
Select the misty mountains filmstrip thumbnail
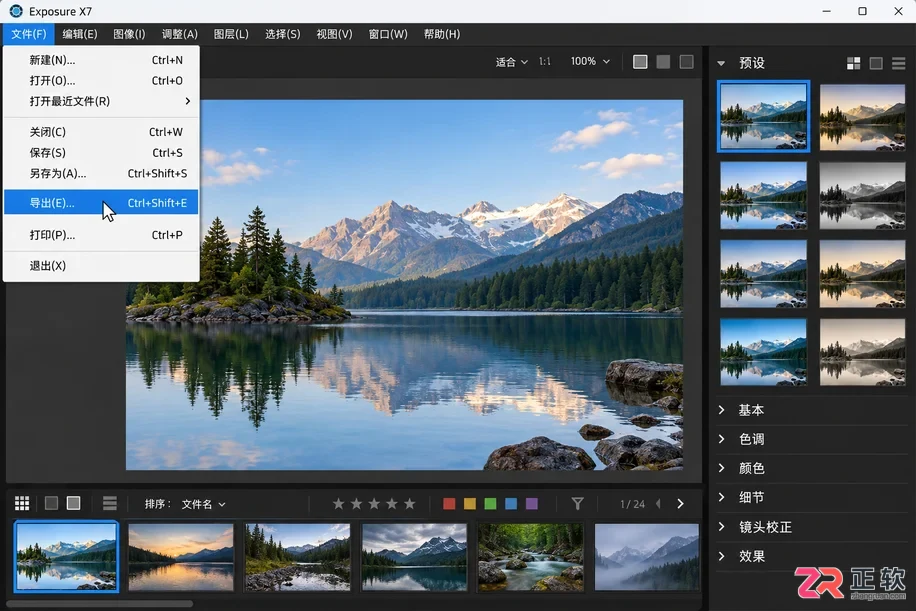tap(647, 557)
